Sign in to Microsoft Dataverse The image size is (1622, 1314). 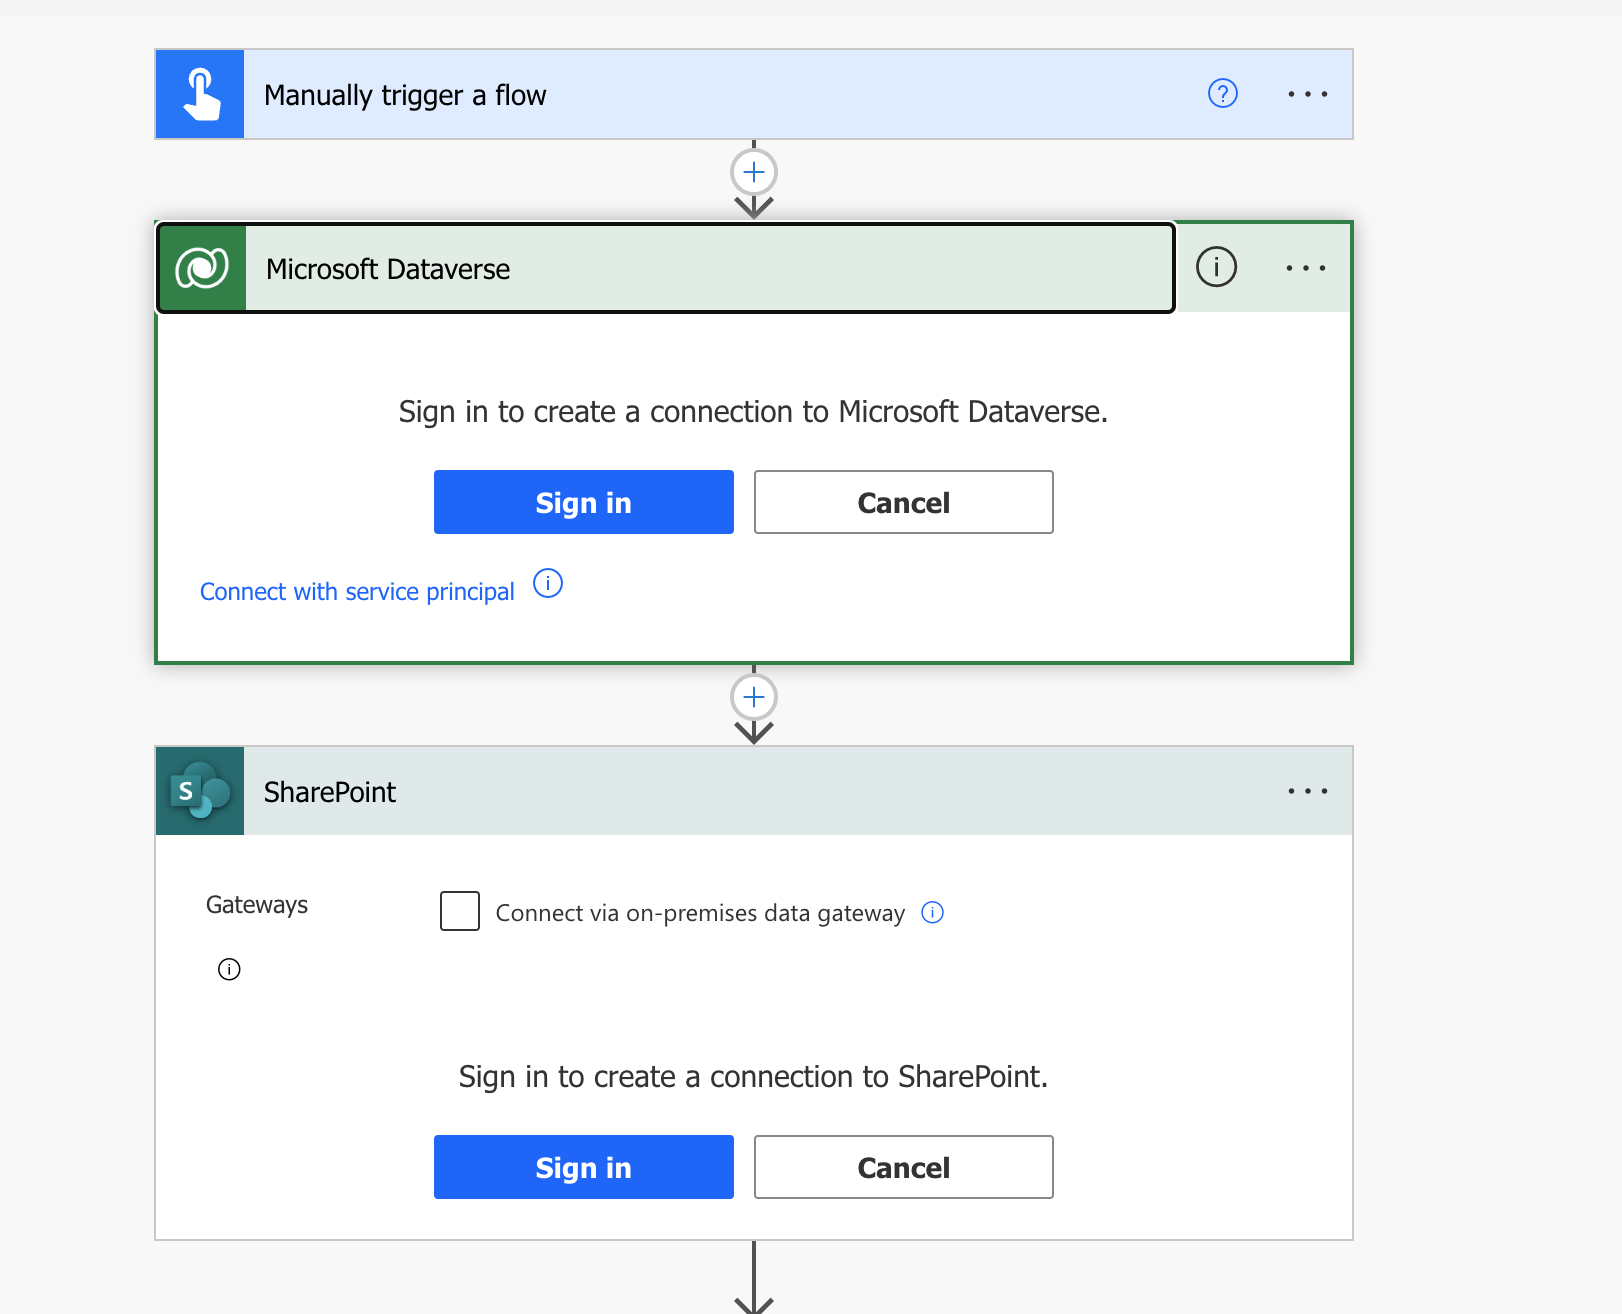pyautogui.click(x=583, y=502)
